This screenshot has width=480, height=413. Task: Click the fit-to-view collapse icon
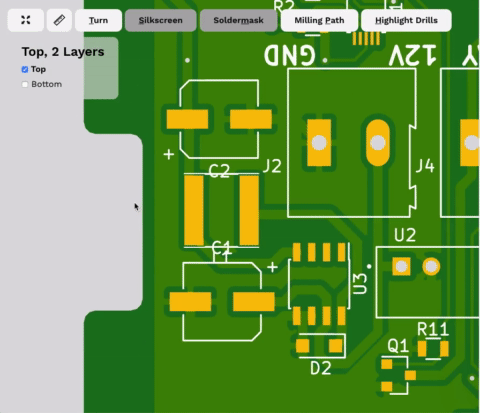[26, 20]
